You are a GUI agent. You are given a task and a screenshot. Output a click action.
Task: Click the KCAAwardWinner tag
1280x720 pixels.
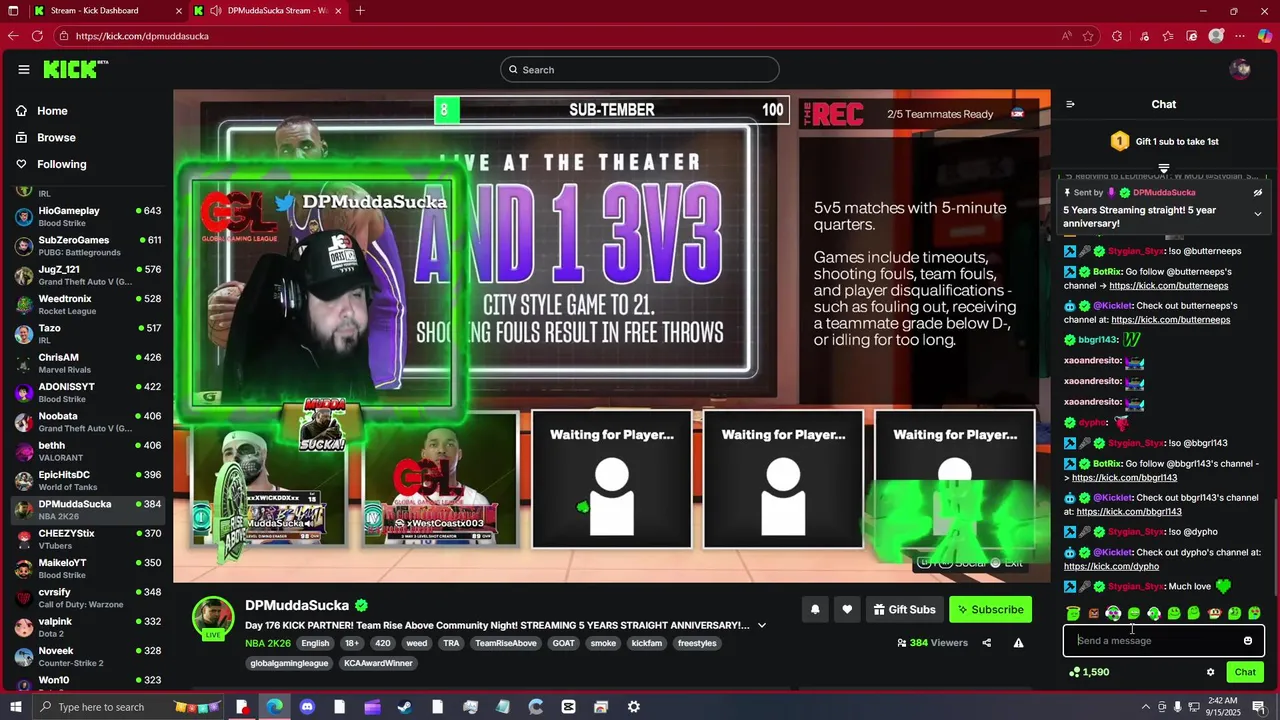[379, 663]
